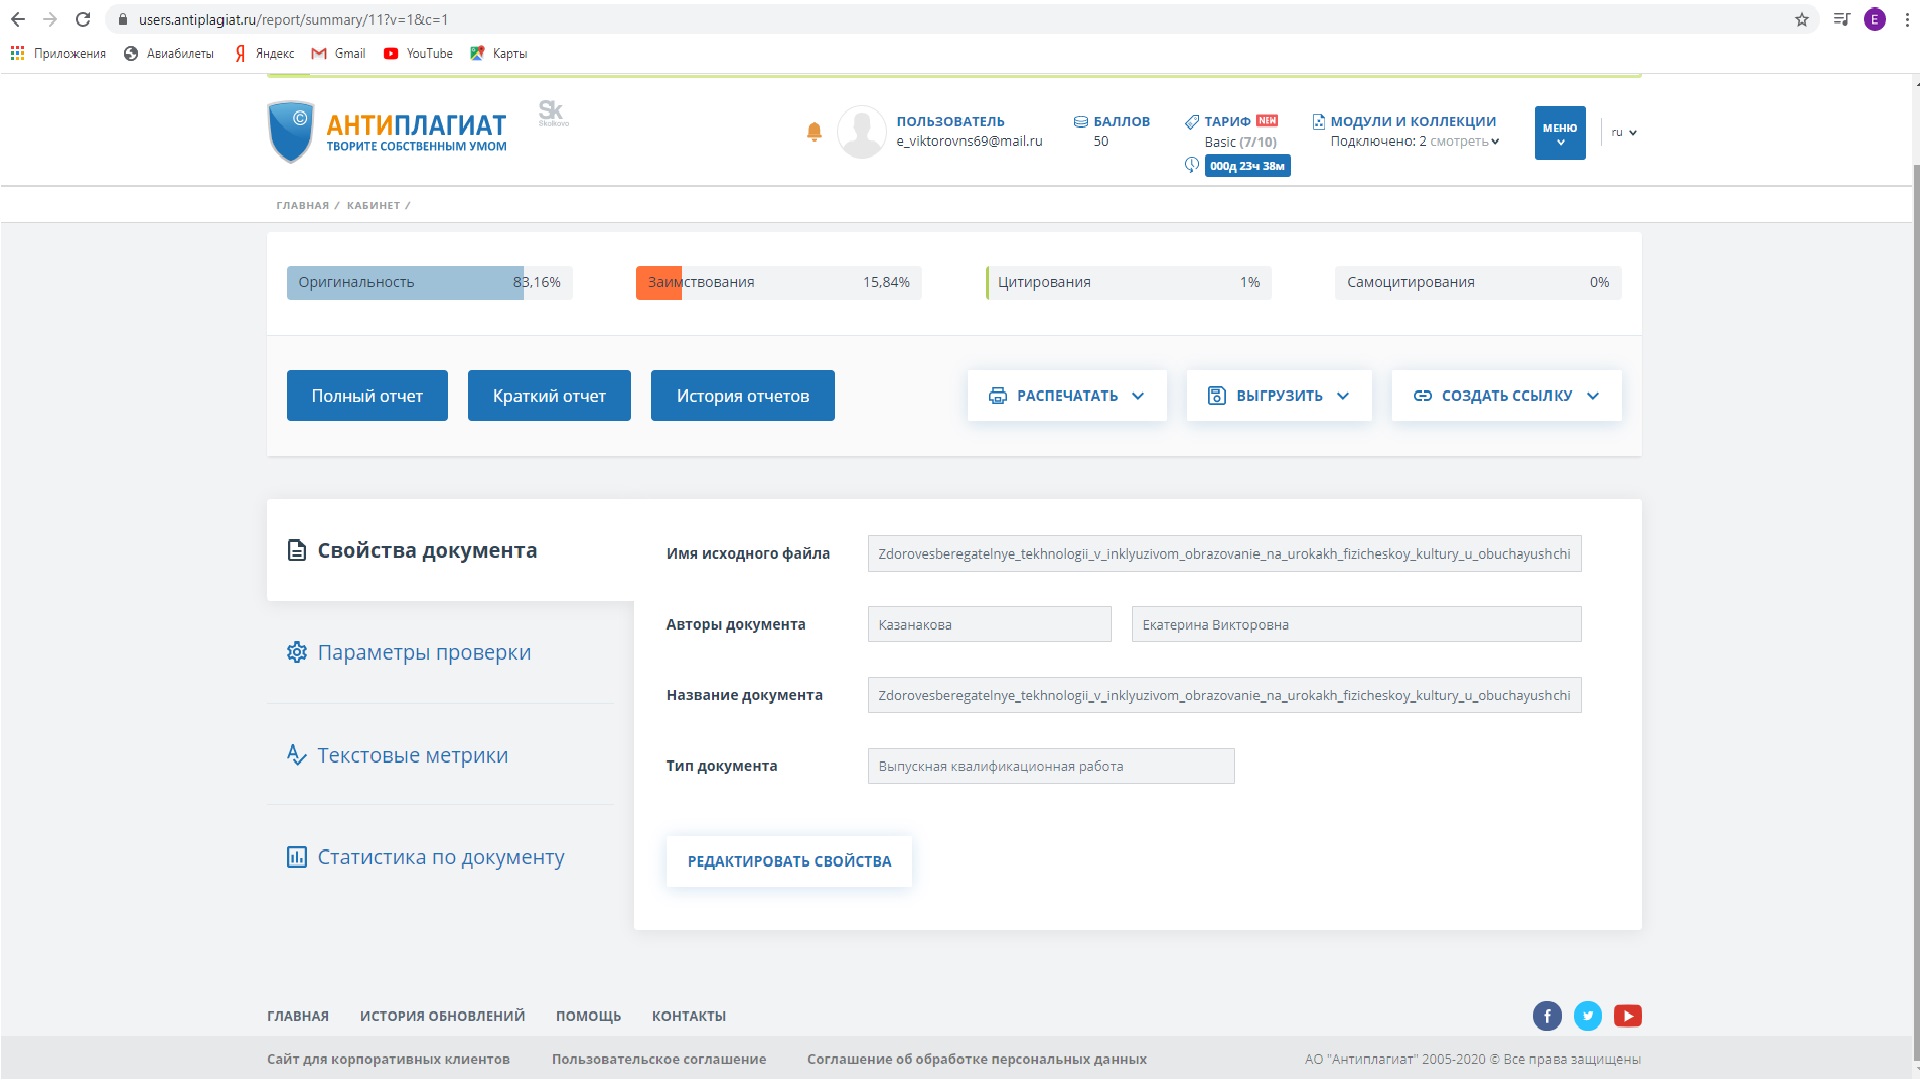Expand the РАСПЕЧАТАТЬ print dropdown
This screenshot has height=1080, width=1920.
click(x=1066, y=396)
